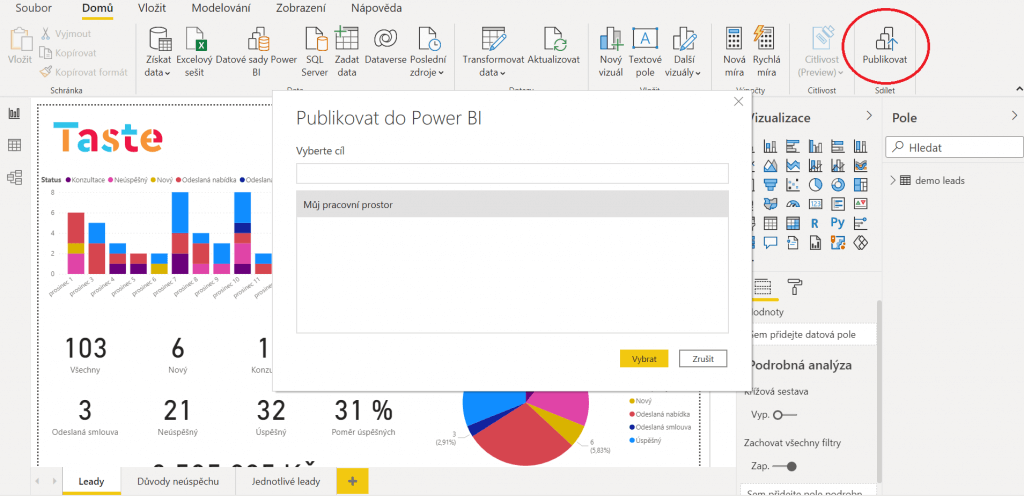Click the Zrušit button
Viewport: 1024px width, 496px height.
[703, 358]
